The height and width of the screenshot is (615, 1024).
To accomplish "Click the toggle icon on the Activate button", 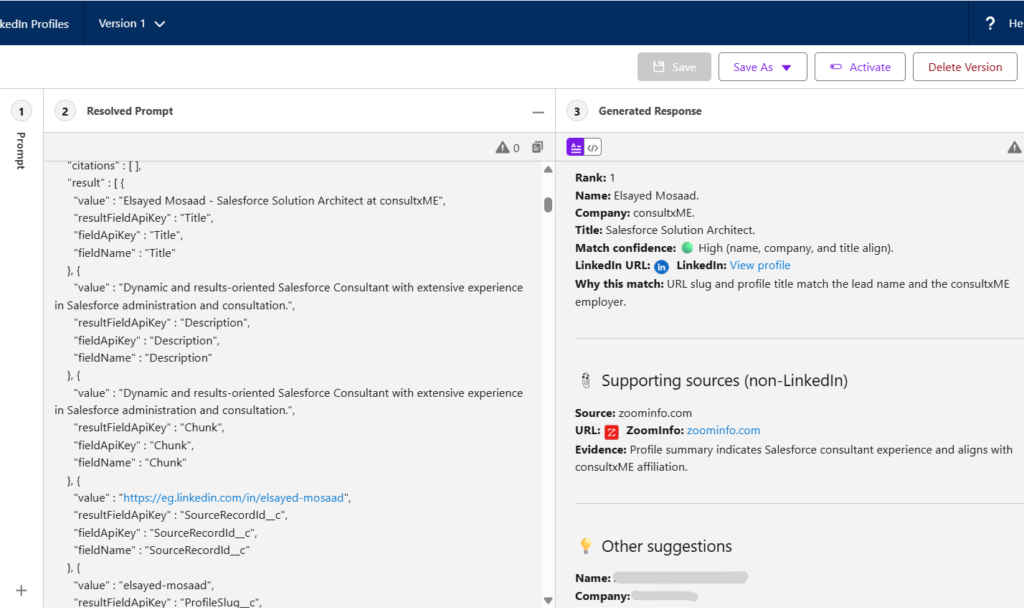I will click(835, 67).
